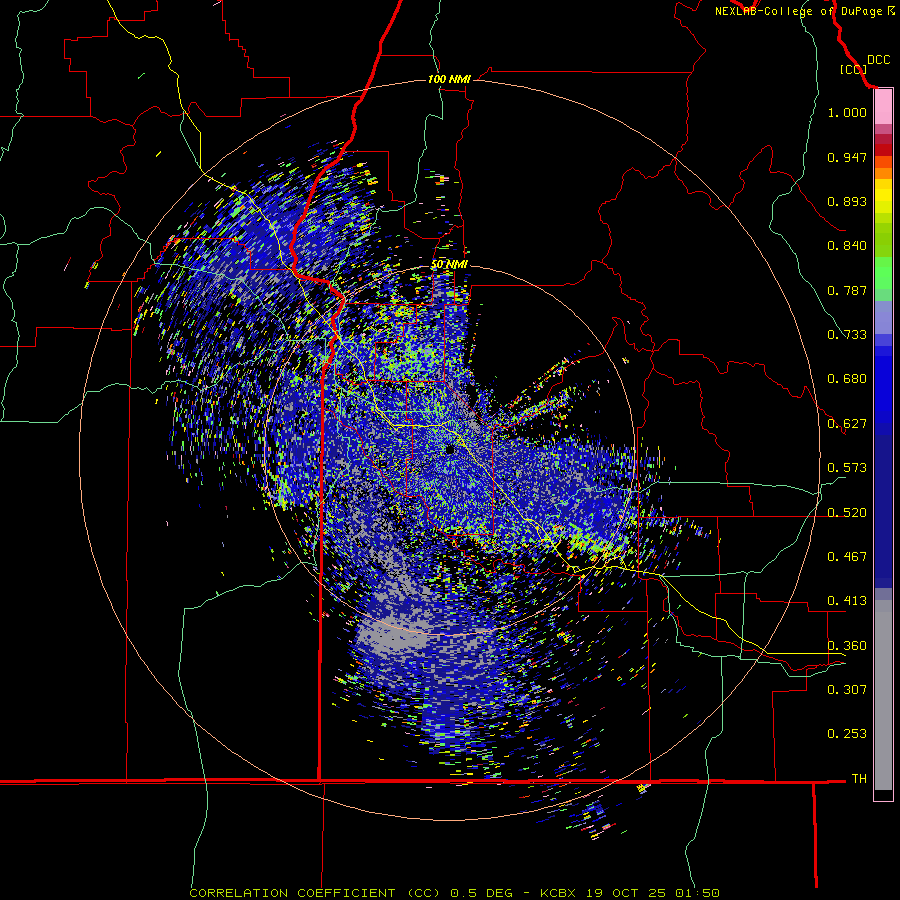Click the black radar site dot at center

pos(451,450)
